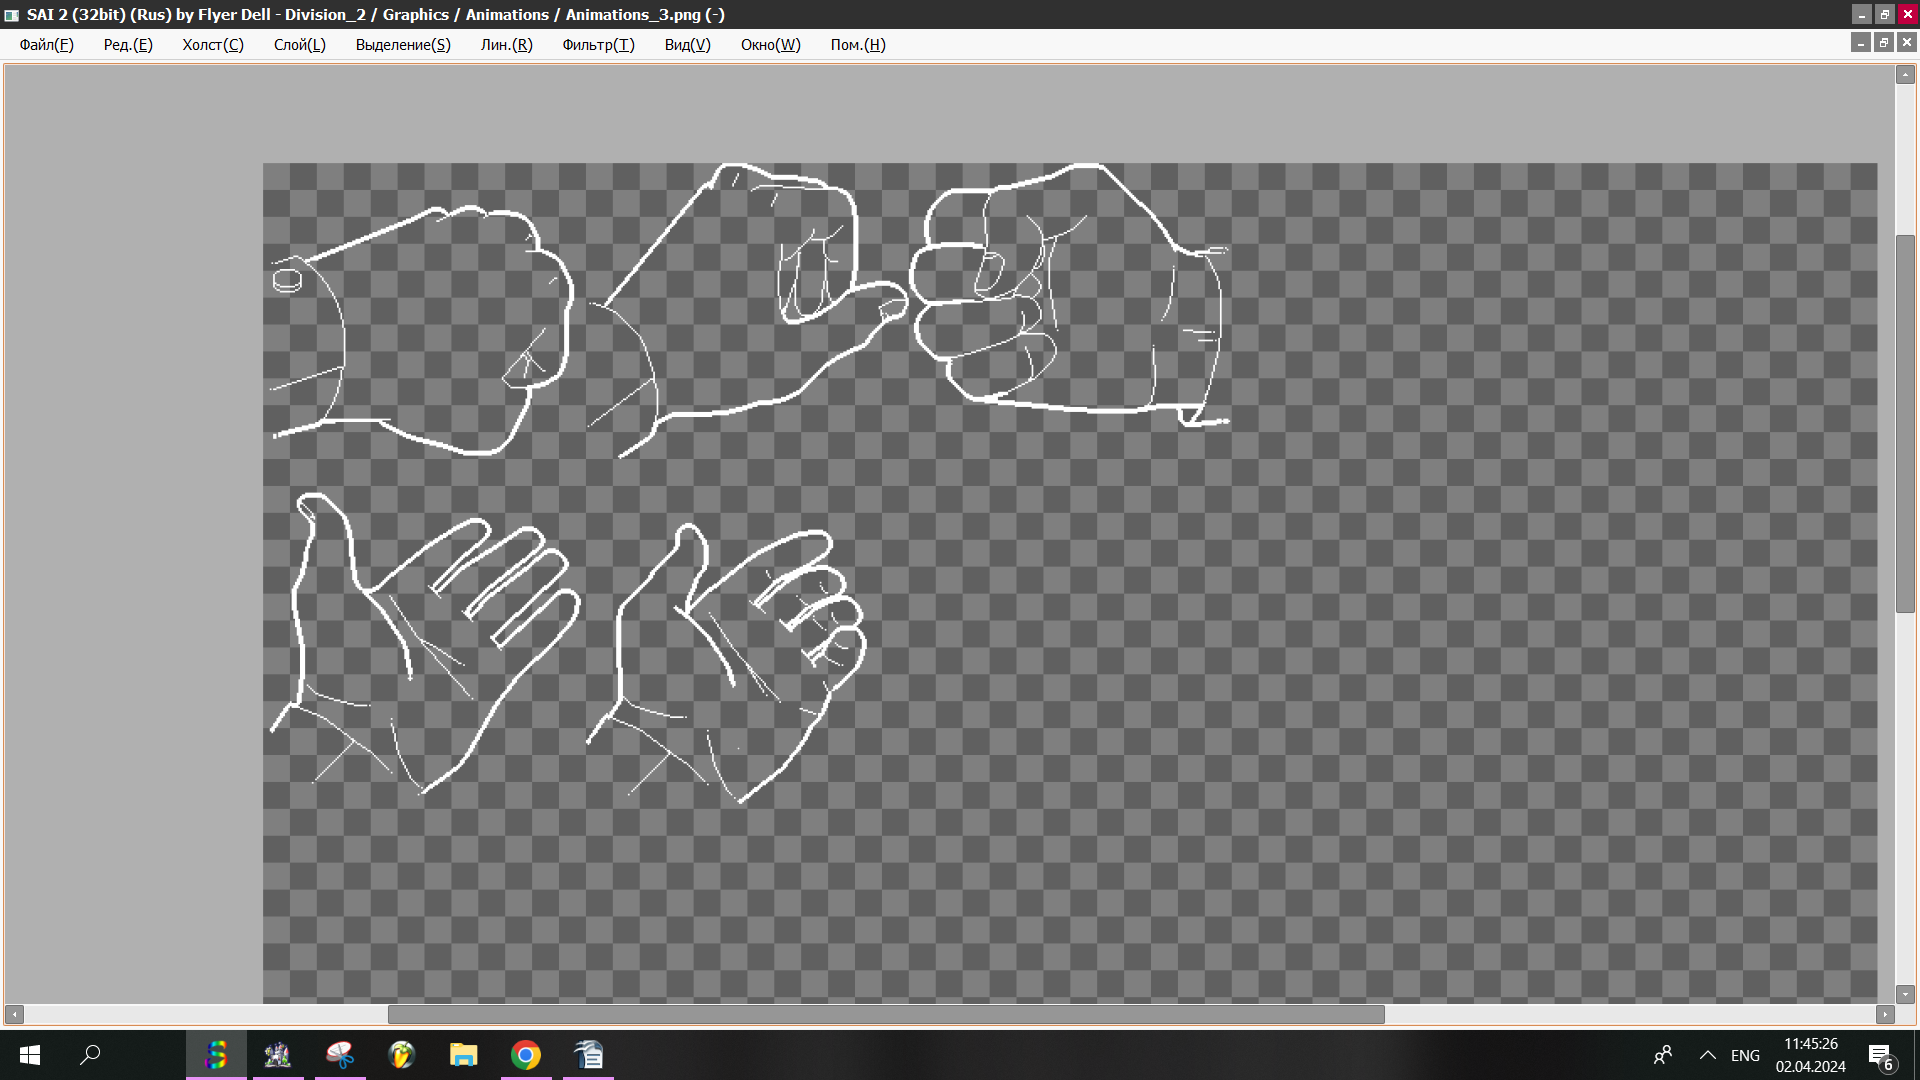Click the vertical scrollbar down arrow

pos(1905,994)
